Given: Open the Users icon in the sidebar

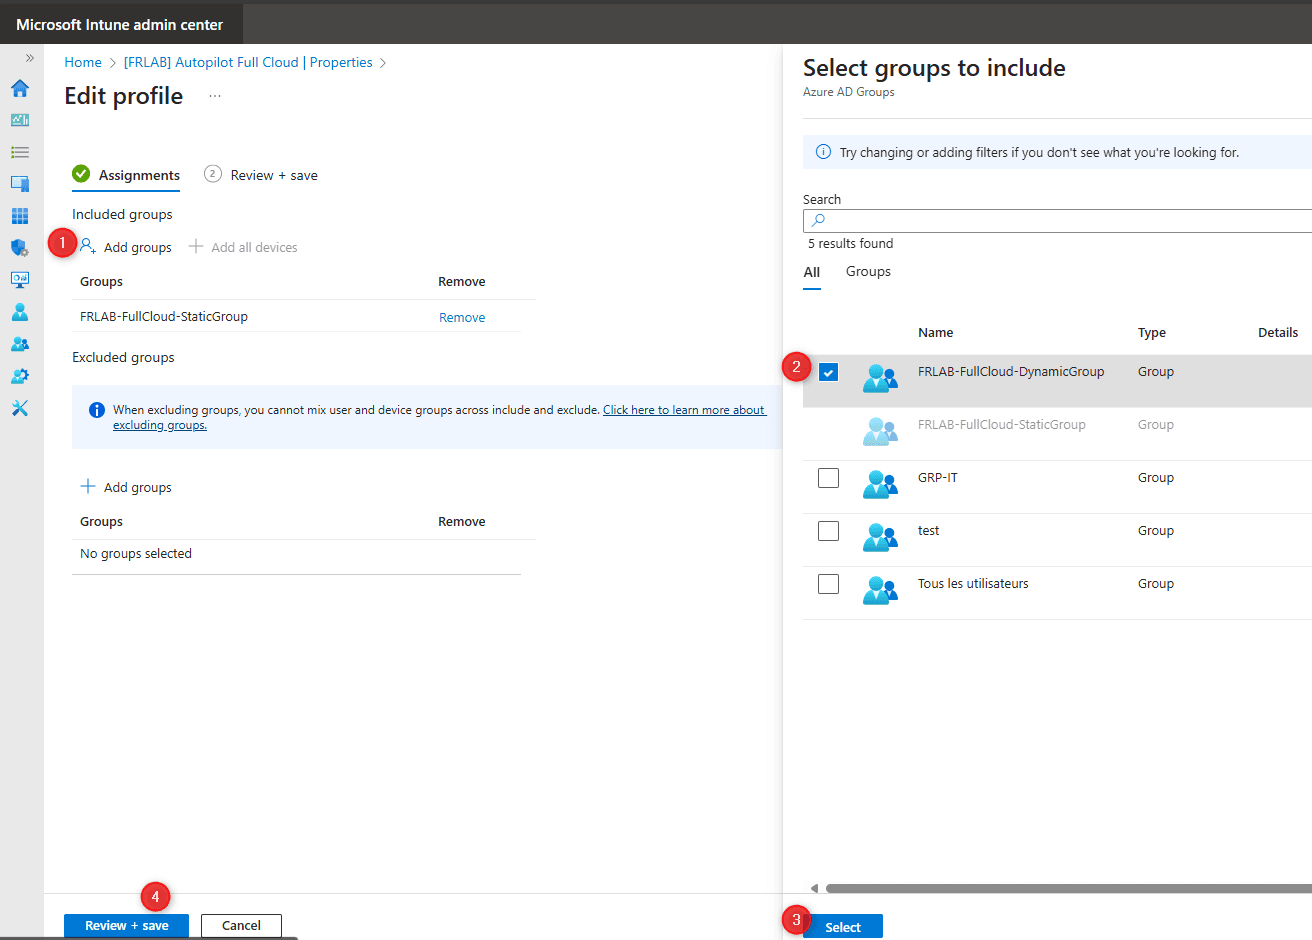Looking at the screenshot, I should (x=20, y=311).
